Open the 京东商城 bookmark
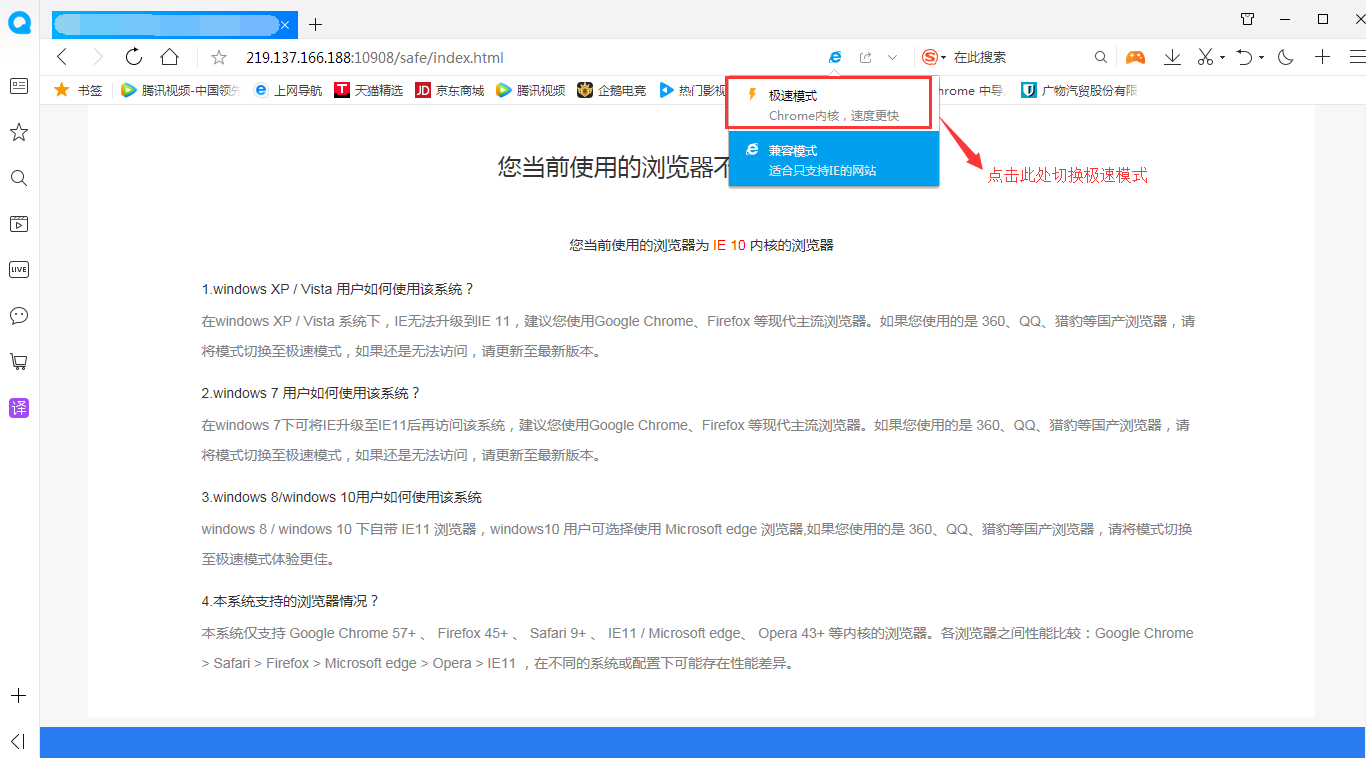 click(450, 90)
